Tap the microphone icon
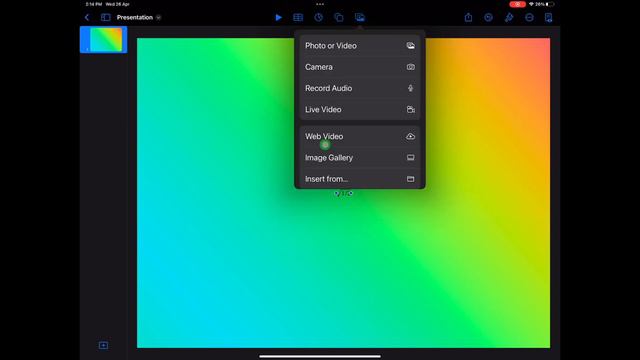The height and width of the screenshot is (360, 640). coord(411,88)
